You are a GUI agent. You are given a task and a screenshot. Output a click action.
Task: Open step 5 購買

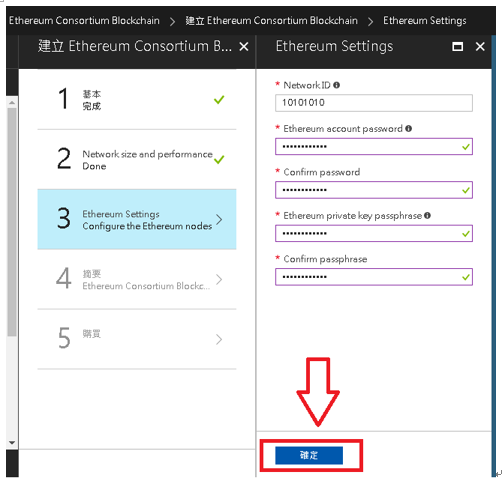(x=137, y=339)
